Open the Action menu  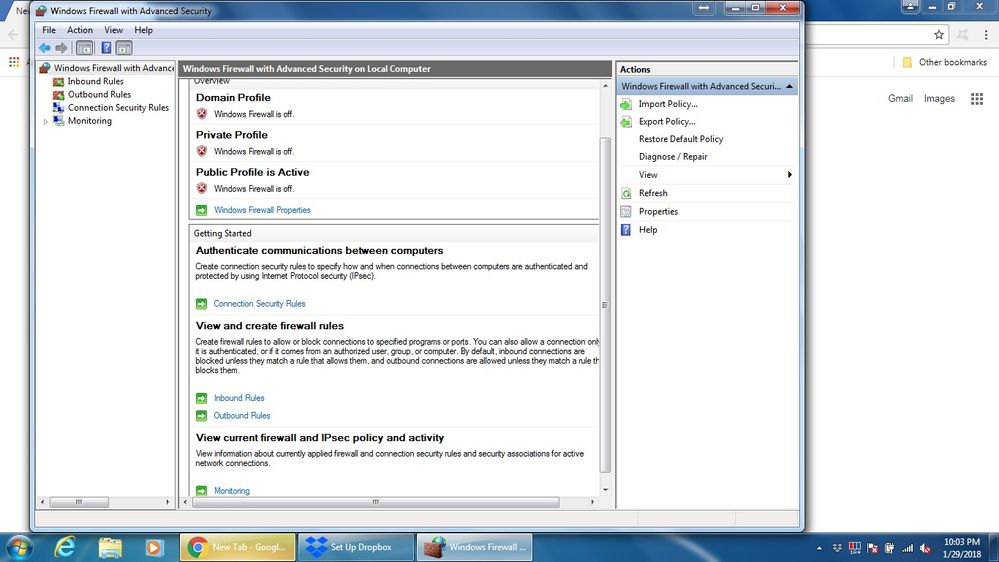(80, 30)
